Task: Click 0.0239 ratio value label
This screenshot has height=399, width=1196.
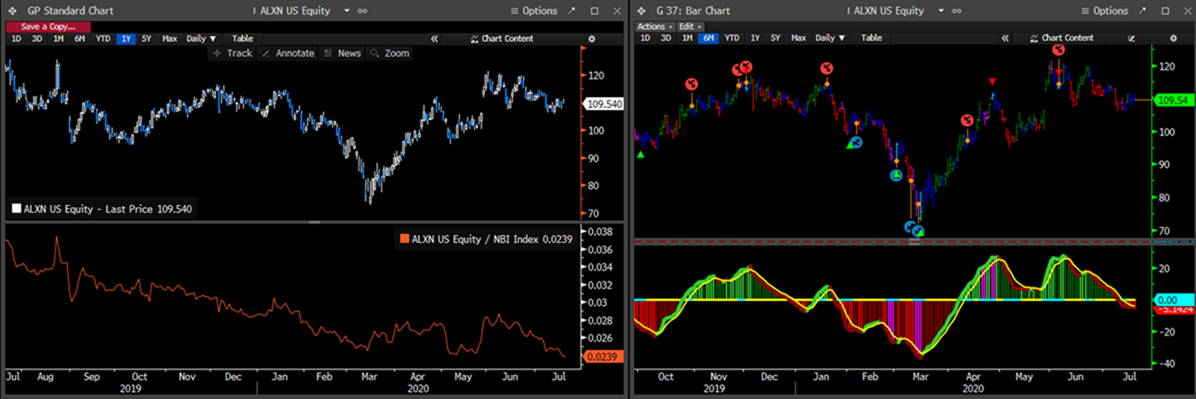Action: point(603,356)
